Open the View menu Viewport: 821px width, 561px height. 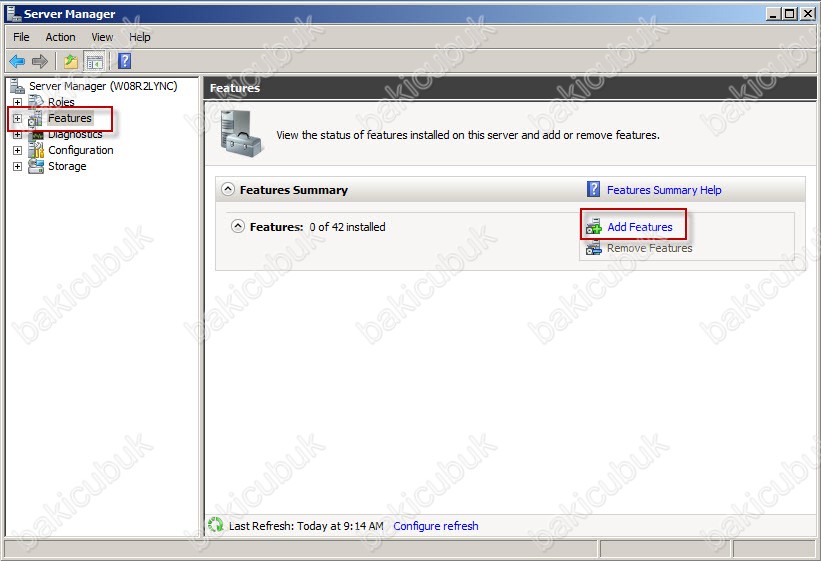pyautogui.click(x=102, y=37)
